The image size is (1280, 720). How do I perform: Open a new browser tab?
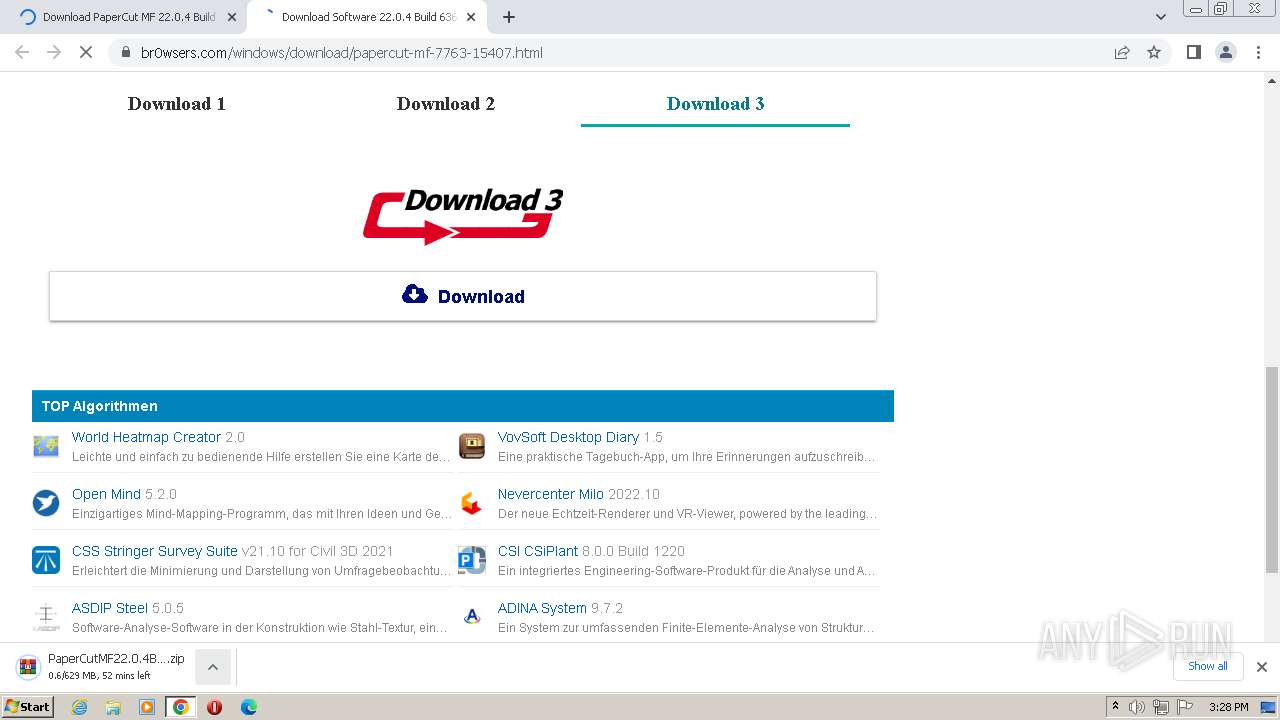(x=509, y=17)
